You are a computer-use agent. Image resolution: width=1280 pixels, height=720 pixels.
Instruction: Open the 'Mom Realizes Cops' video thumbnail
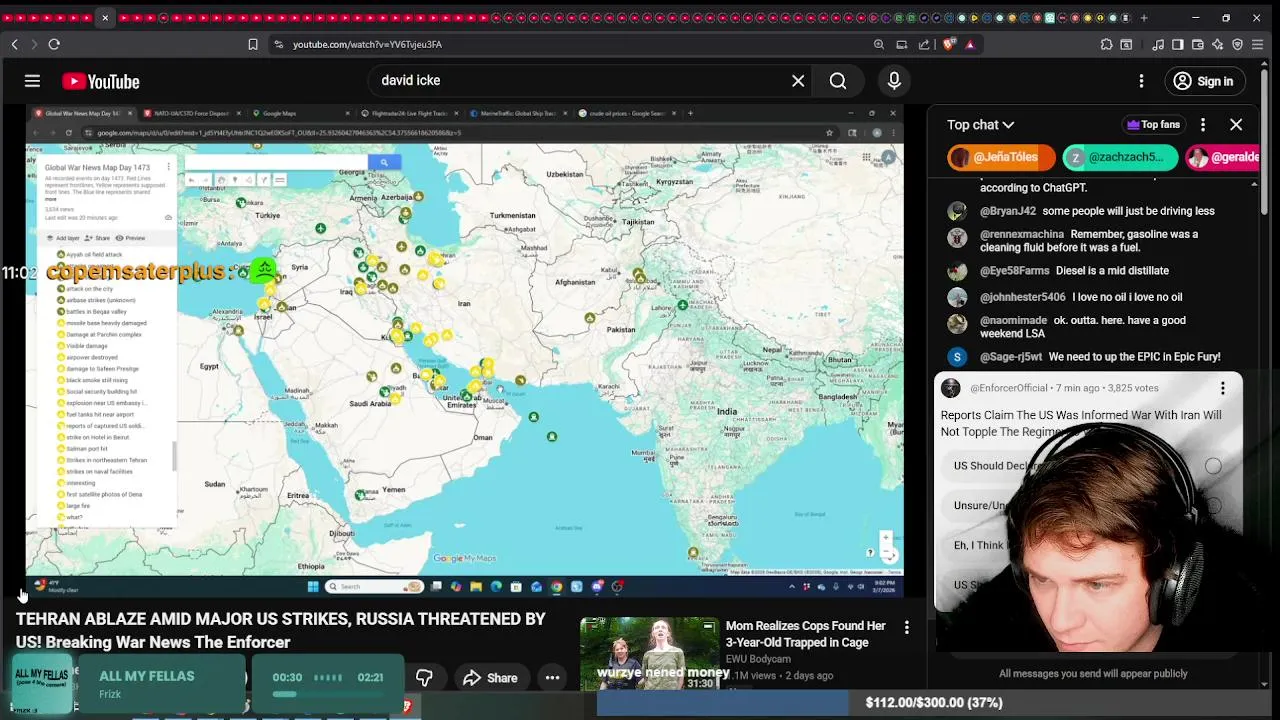tap(649, 654)
